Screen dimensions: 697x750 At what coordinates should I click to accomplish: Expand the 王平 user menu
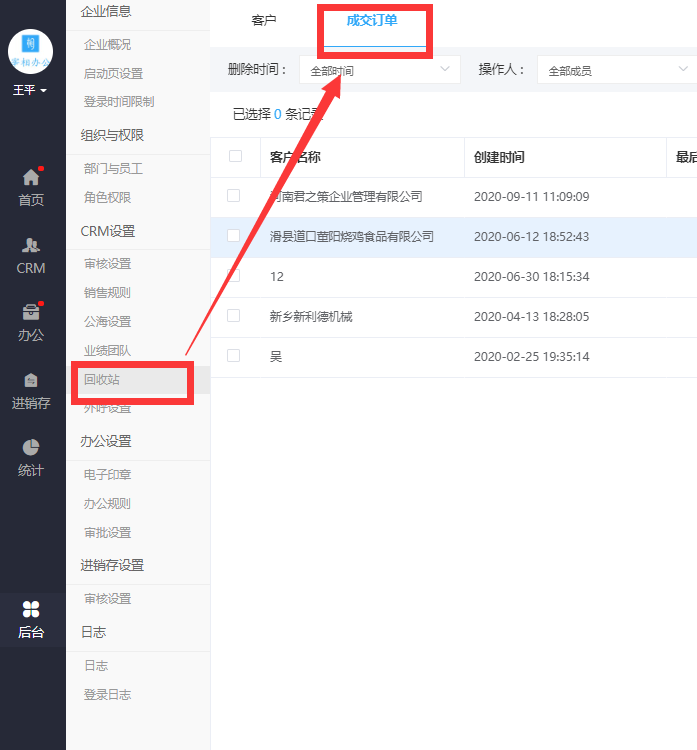click(x=30, y=90)
